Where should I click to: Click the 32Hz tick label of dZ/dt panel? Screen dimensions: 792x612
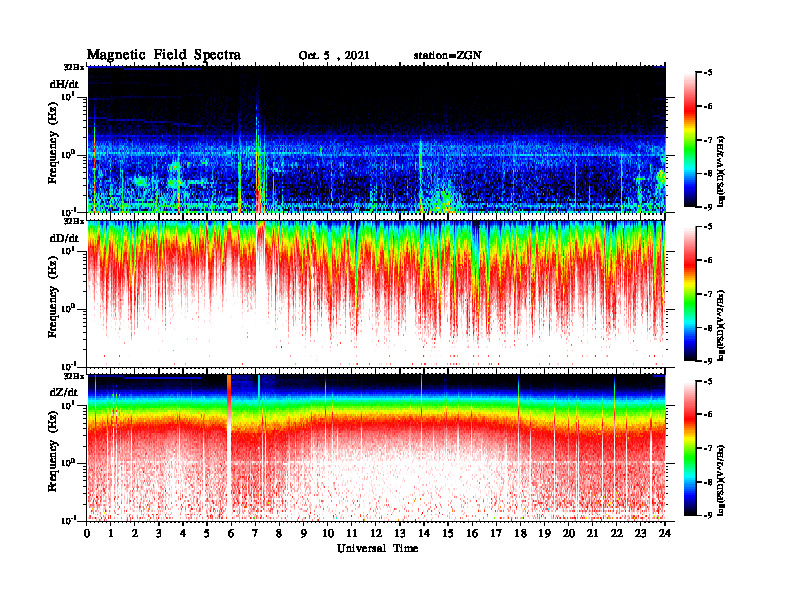click(x=74, y=376)
